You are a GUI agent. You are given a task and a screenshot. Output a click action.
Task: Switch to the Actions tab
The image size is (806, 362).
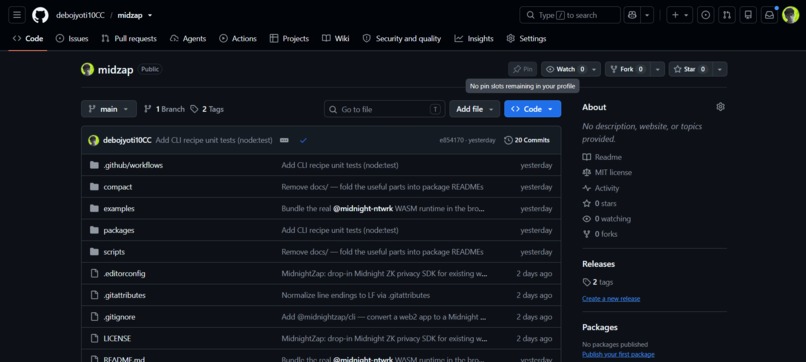click(237, 39)
